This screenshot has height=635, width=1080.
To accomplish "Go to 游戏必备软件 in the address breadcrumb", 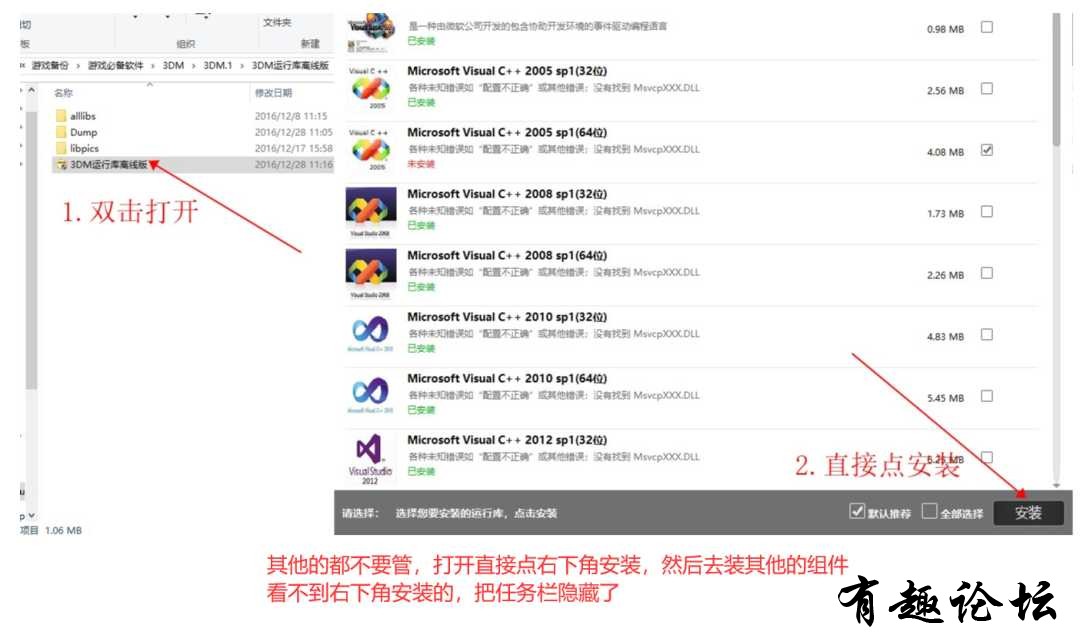I will (x=116, y=65).
